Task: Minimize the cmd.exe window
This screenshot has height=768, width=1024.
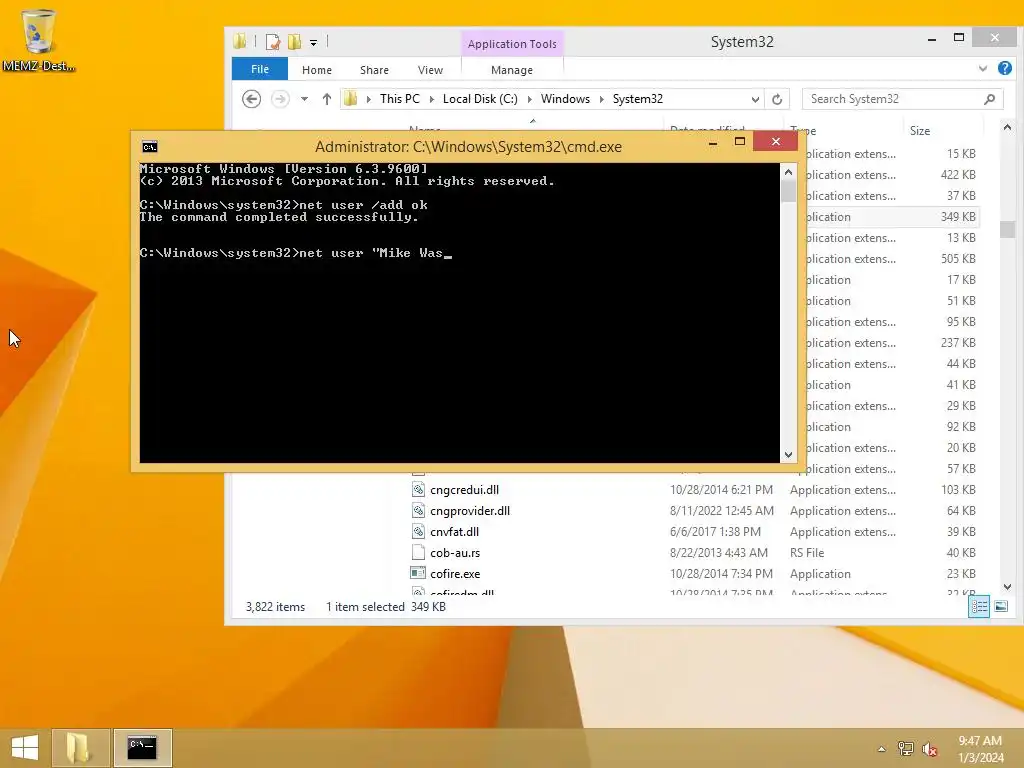Action: [x=712, y=142]
